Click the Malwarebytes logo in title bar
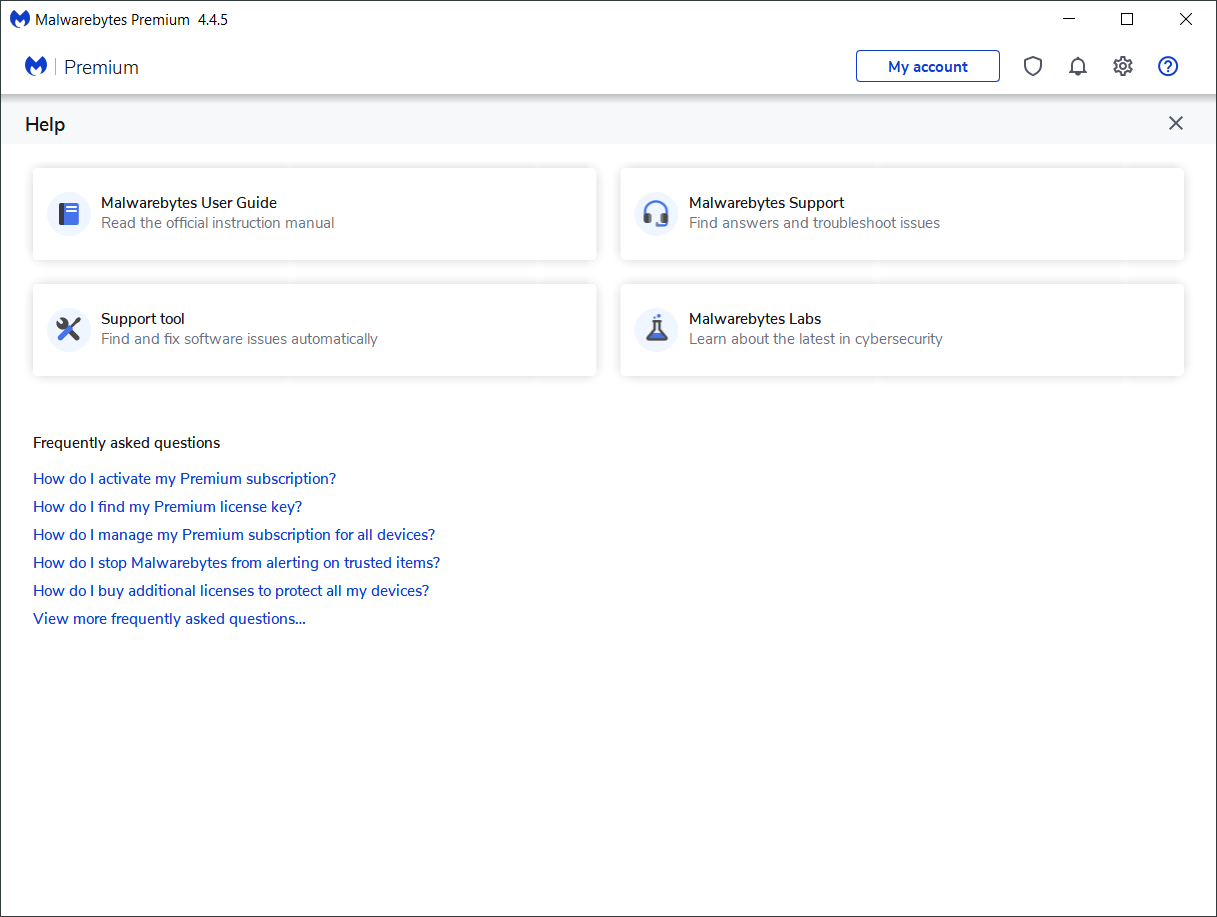Screen dimensions: 1217x917 [x=20, y=19]
